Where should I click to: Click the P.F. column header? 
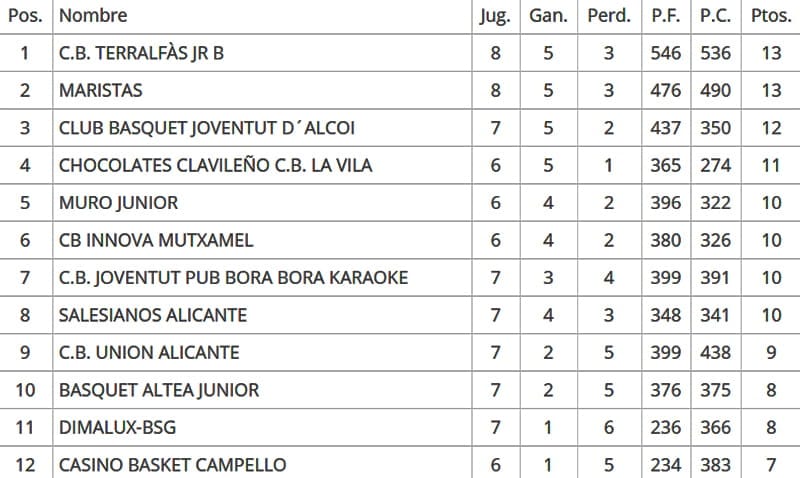(x=665, y=16)
